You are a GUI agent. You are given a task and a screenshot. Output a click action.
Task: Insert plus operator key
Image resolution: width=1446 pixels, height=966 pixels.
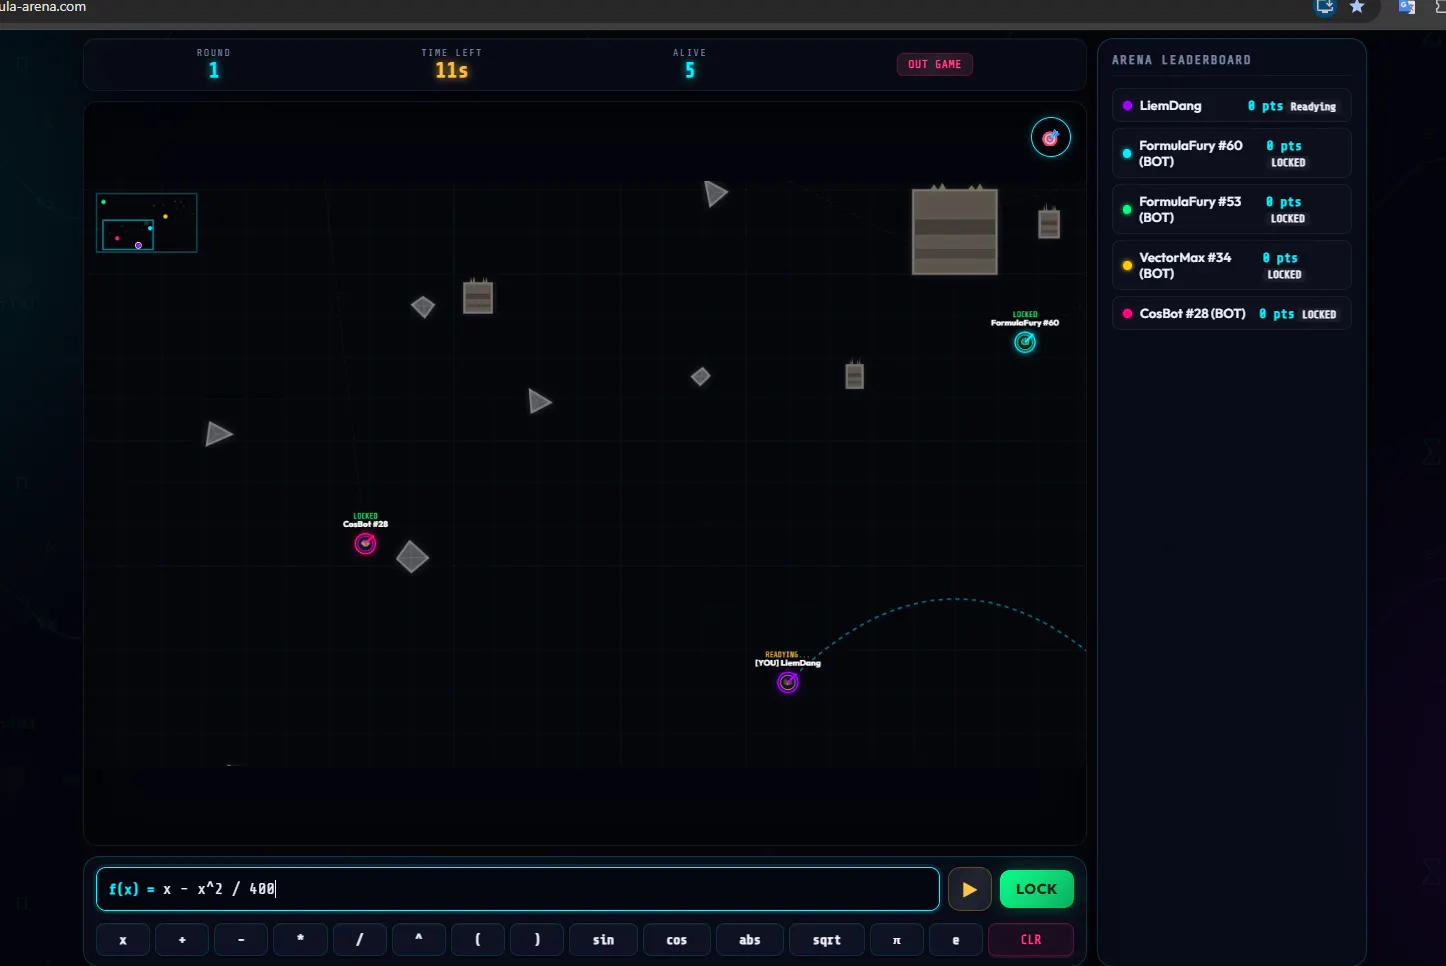click(x=182, y=940)
